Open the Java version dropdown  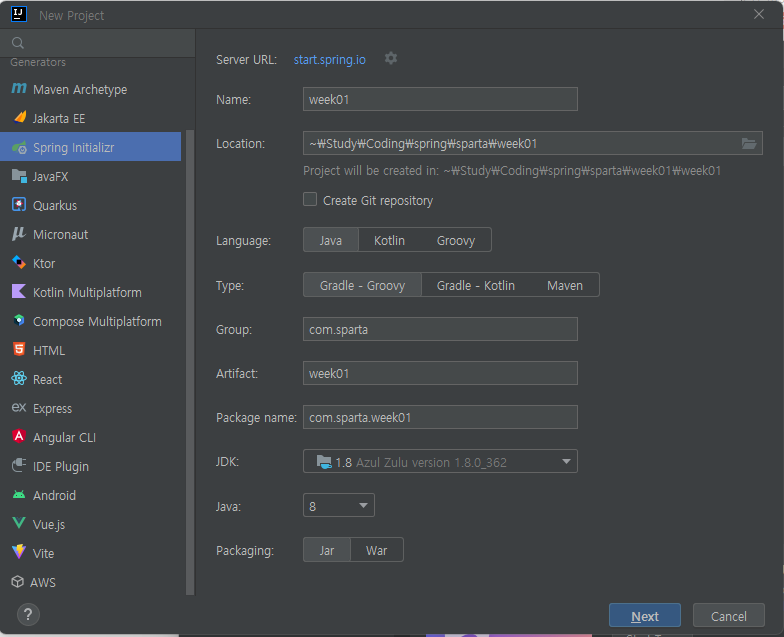[338, 506]
